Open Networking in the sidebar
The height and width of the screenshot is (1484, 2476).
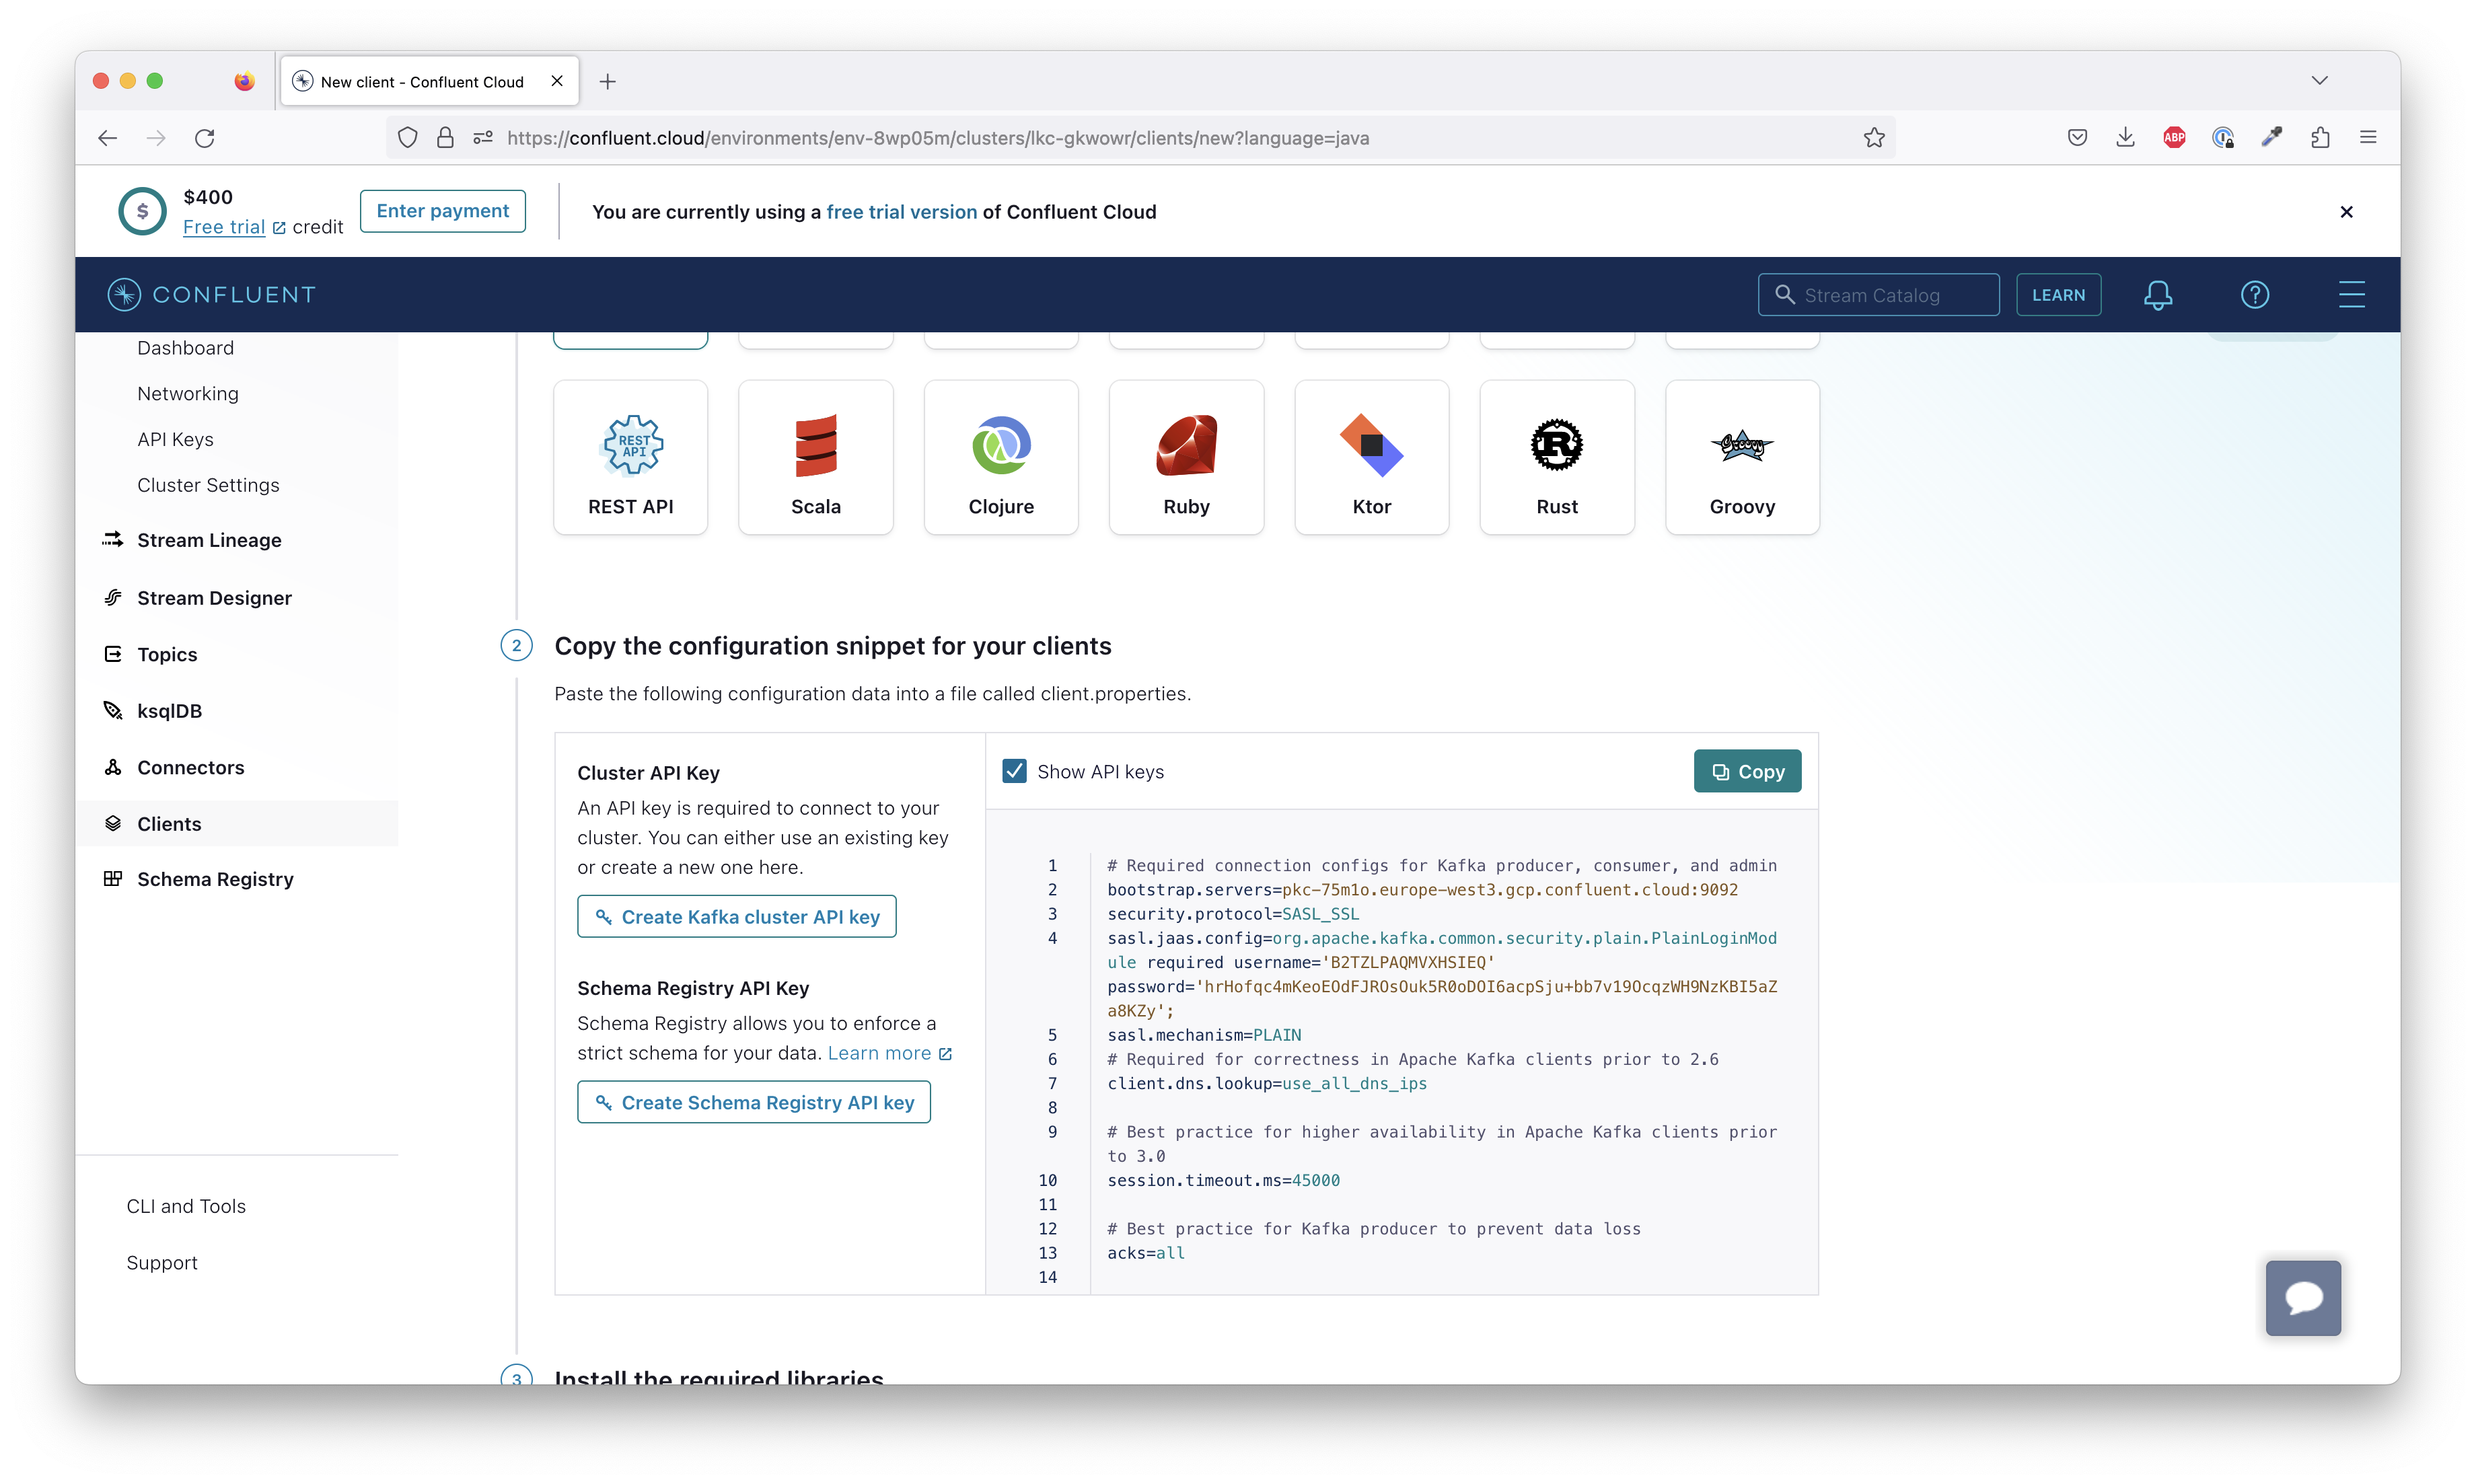click(x=188, y=394)
